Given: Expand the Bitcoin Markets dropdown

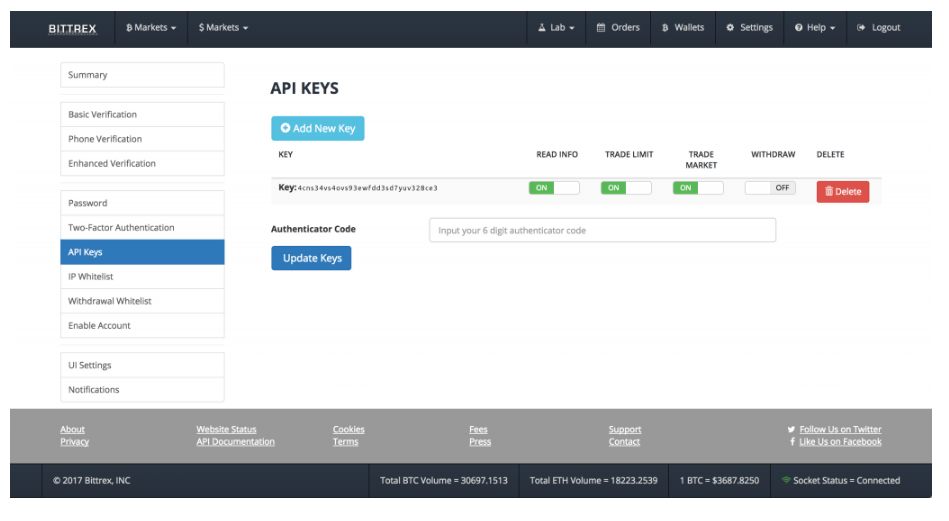Looking at the screenshot, I should [151, 28].
